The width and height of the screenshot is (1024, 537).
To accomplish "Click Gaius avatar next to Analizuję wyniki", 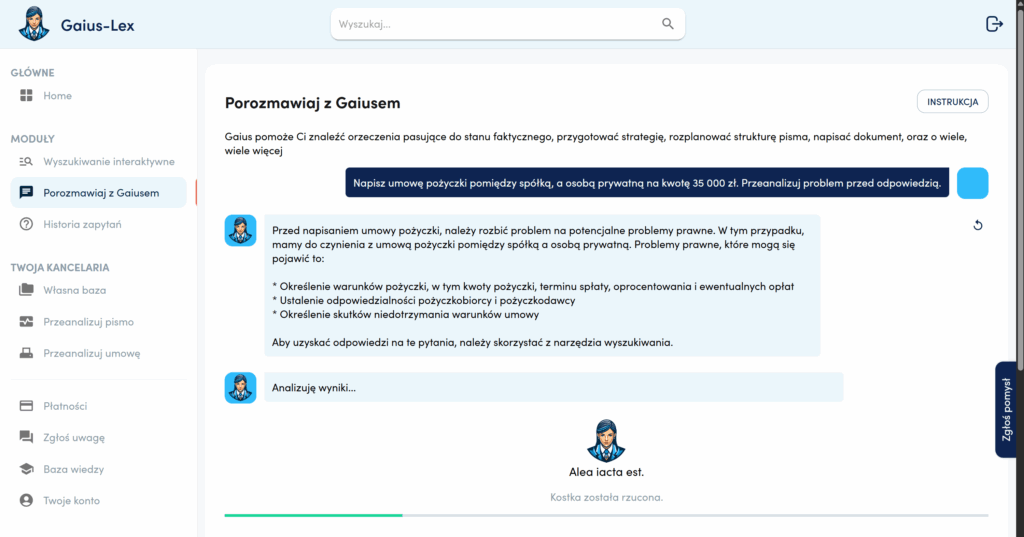I will (x=240, y=387).
